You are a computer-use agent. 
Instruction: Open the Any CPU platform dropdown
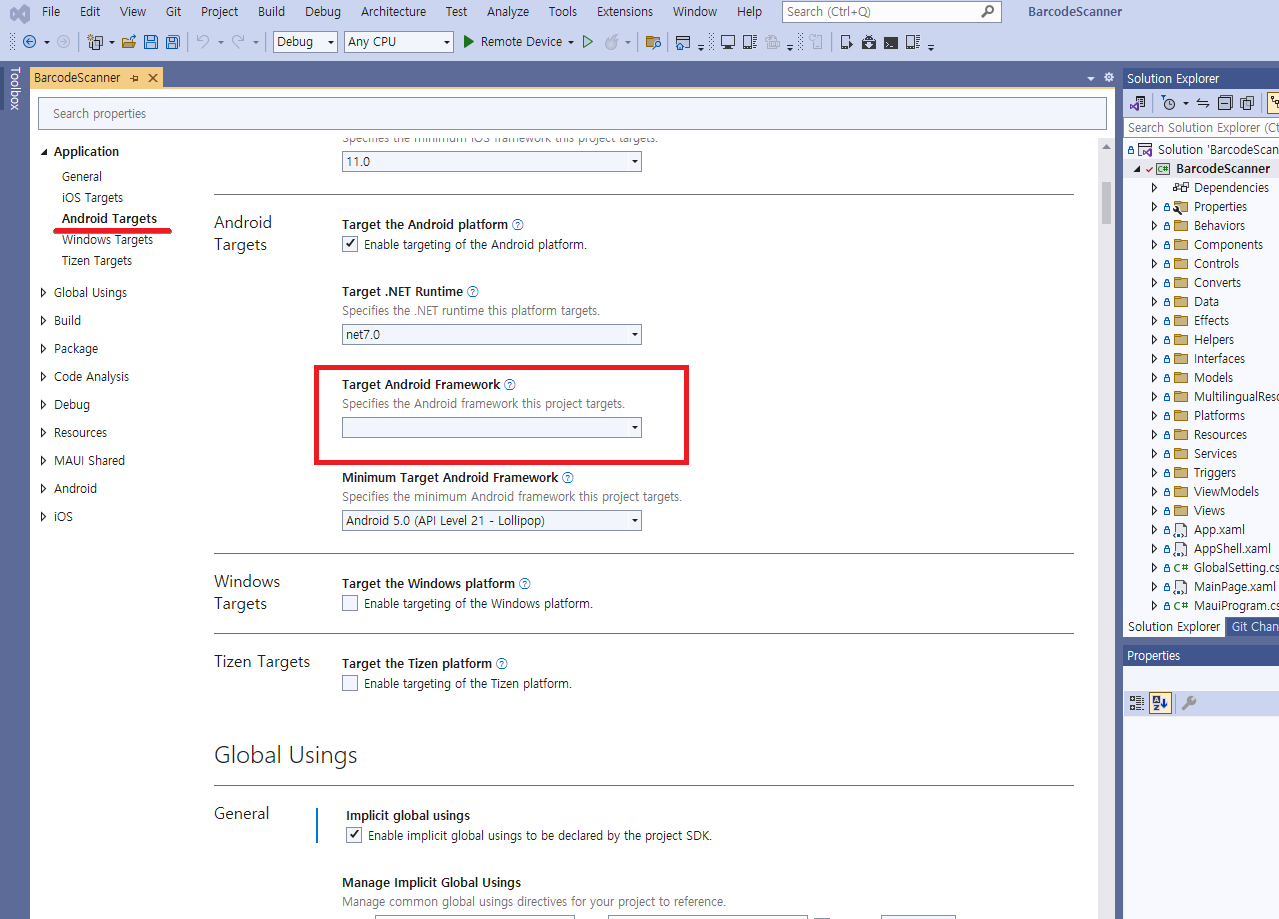click(x=398, y=42)
